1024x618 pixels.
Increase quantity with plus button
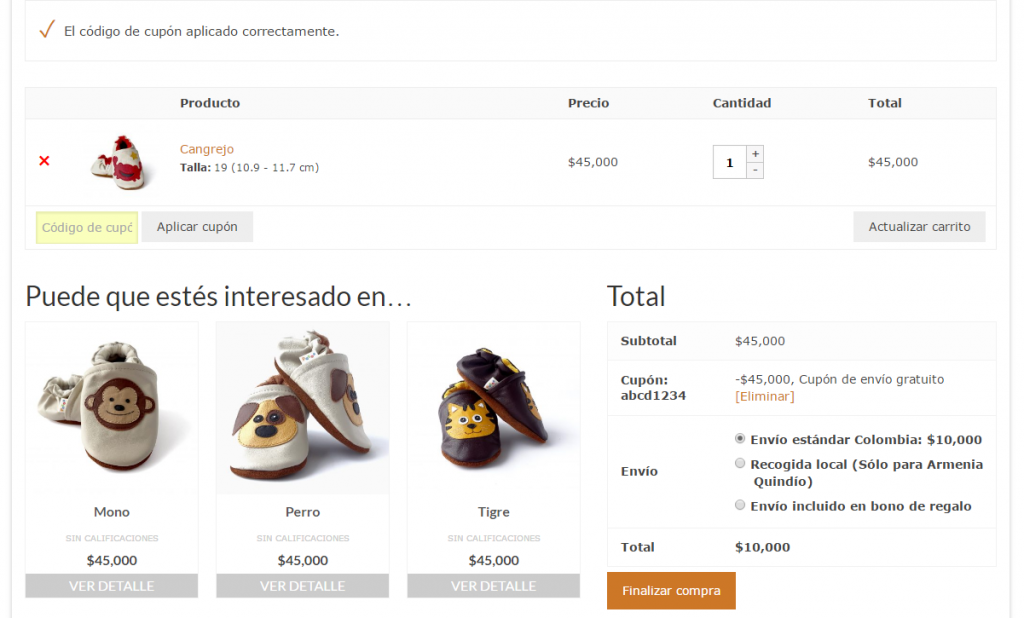pyautogui.click(x=755, y=154)
